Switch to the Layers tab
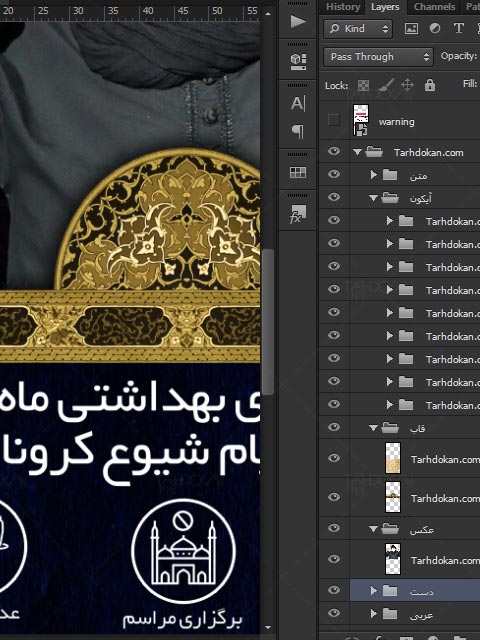This screenshot has height=640, width=480. [x=385, y=7]
